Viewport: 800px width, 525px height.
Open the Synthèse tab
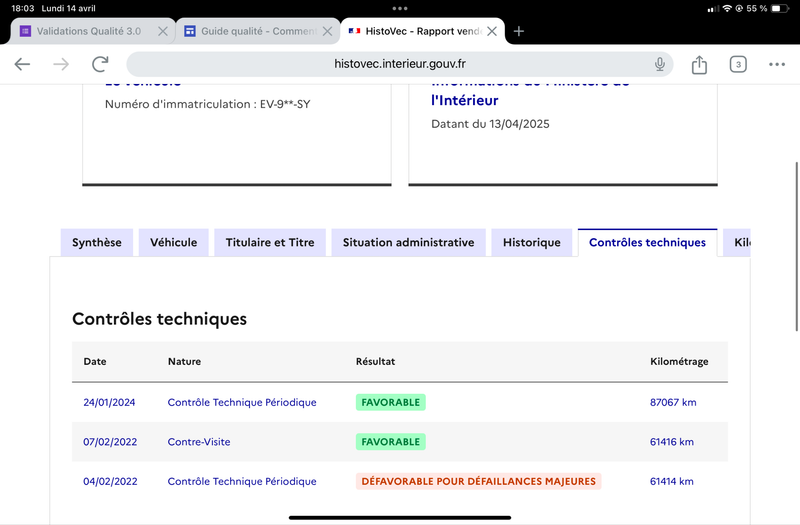(x=97, y=242)
